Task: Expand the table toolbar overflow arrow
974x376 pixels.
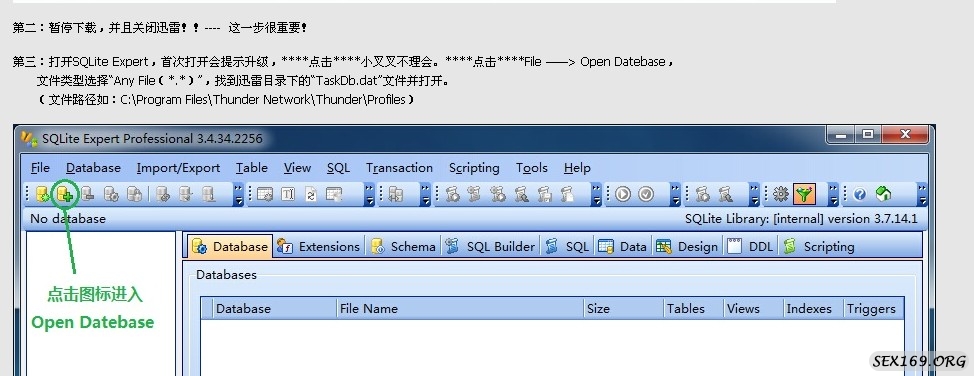Action: point(369,194)
